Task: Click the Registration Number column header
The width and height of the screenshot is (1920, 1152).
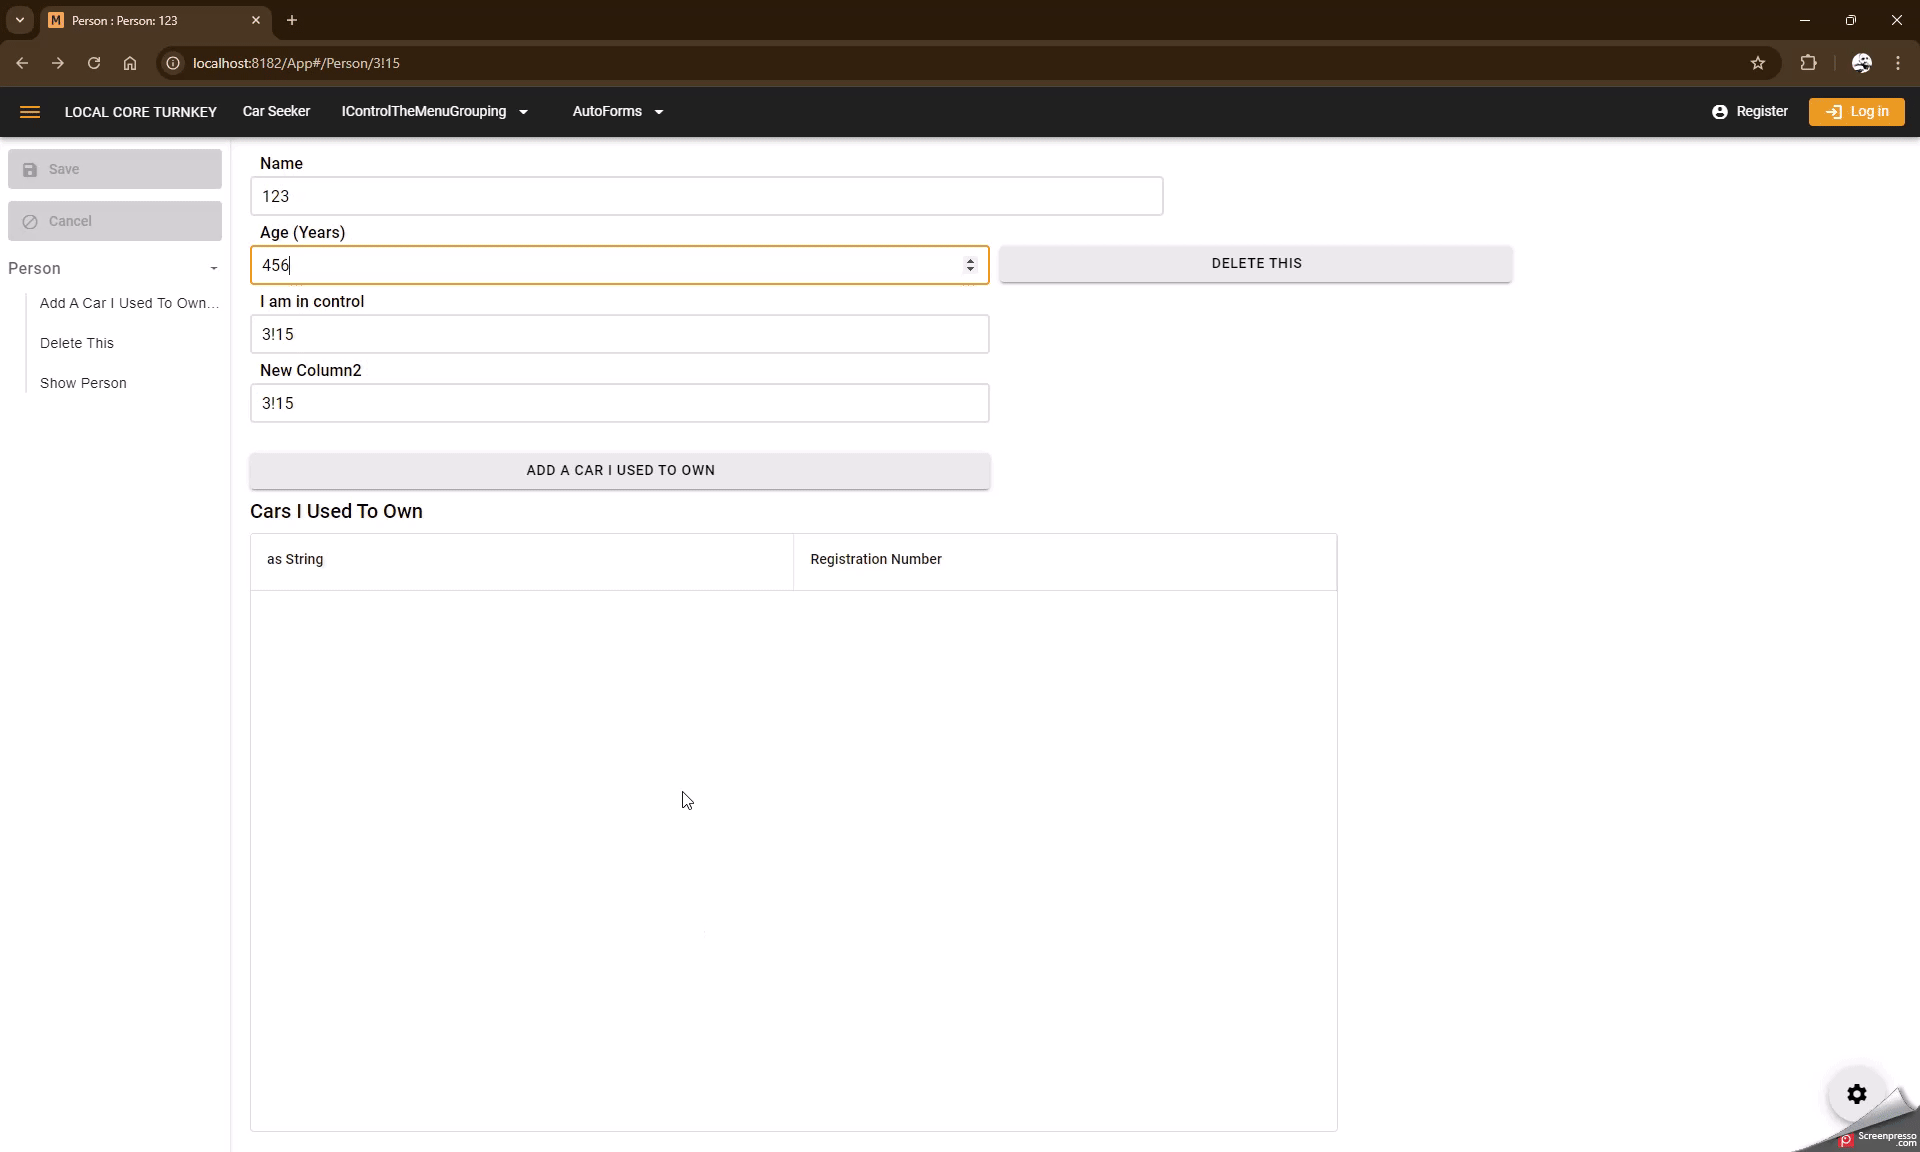Action: [x=876, y=560]
